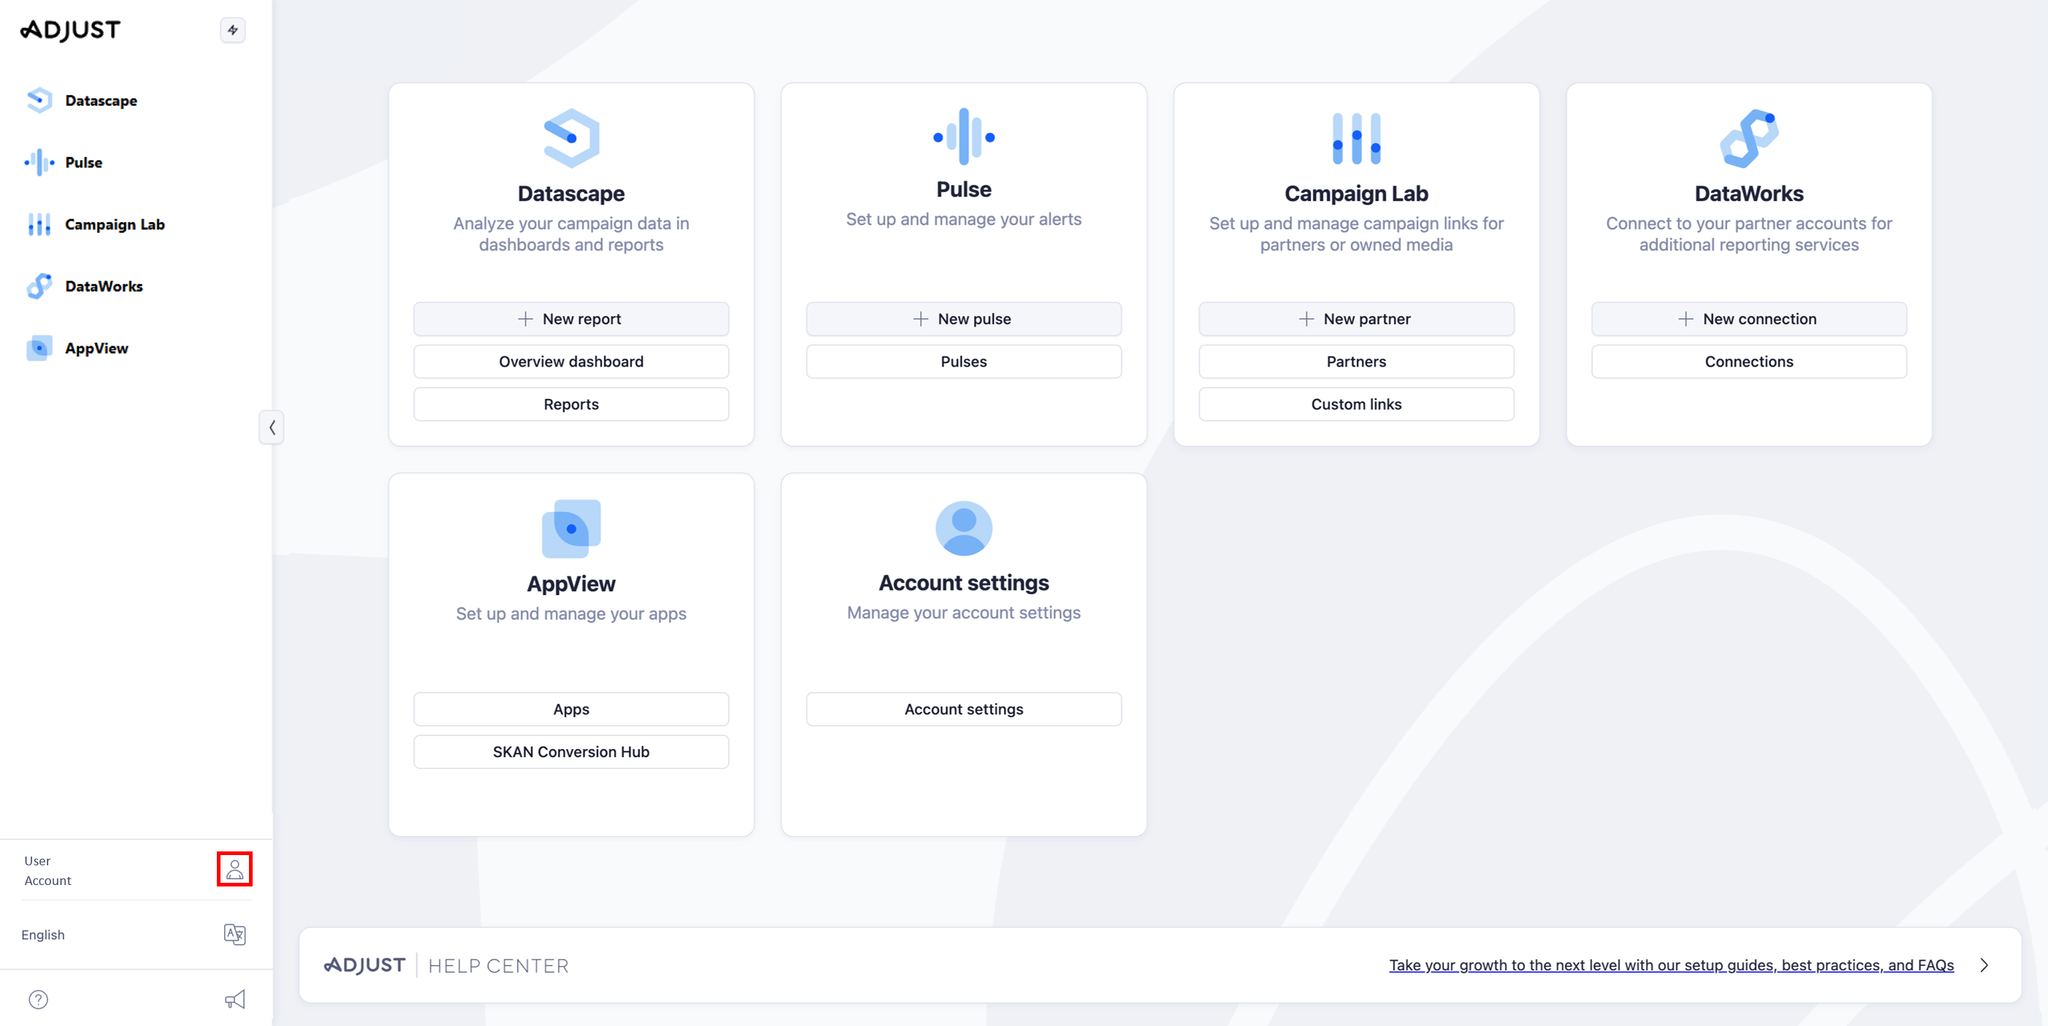Click the Account settings avatar icon
The height and width of the screenshot is (1026, 2048).
(x=964, y=527)
